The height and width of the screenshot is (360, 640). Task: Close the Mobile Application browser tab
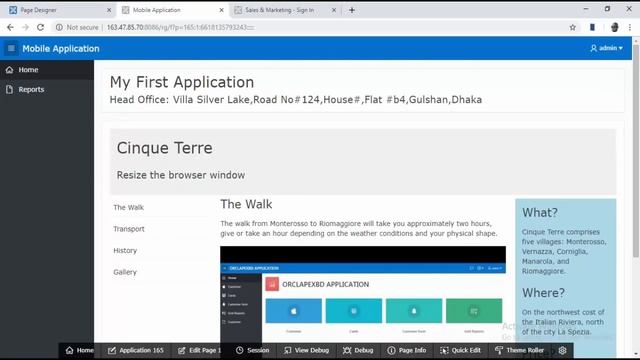[222, 10]
